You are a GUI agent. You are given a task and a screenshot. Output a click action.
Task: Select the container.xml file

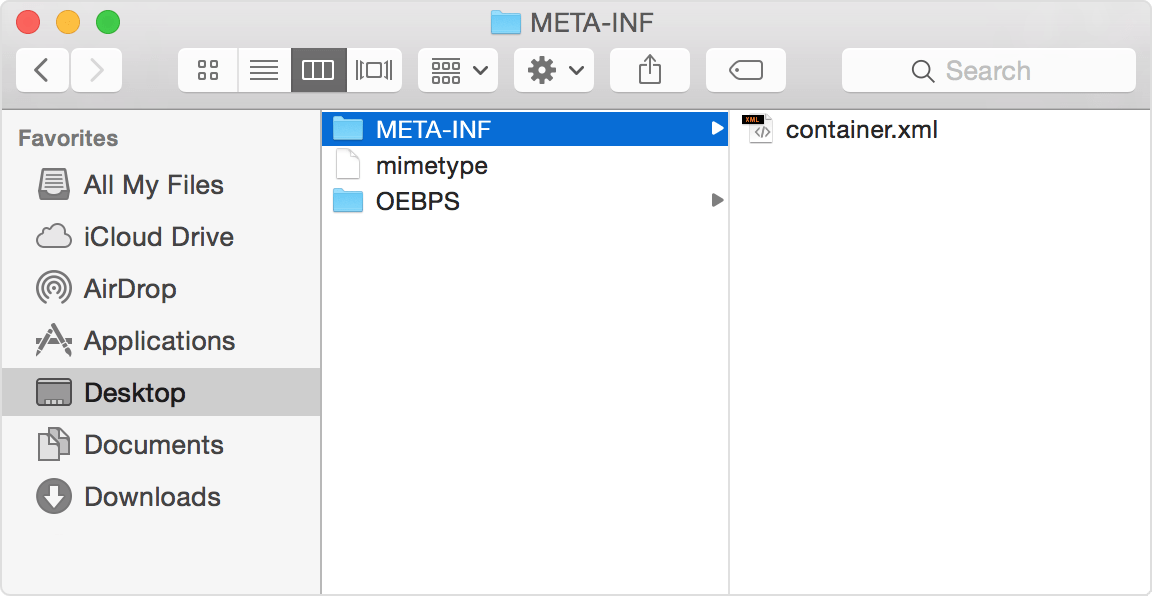861,129
